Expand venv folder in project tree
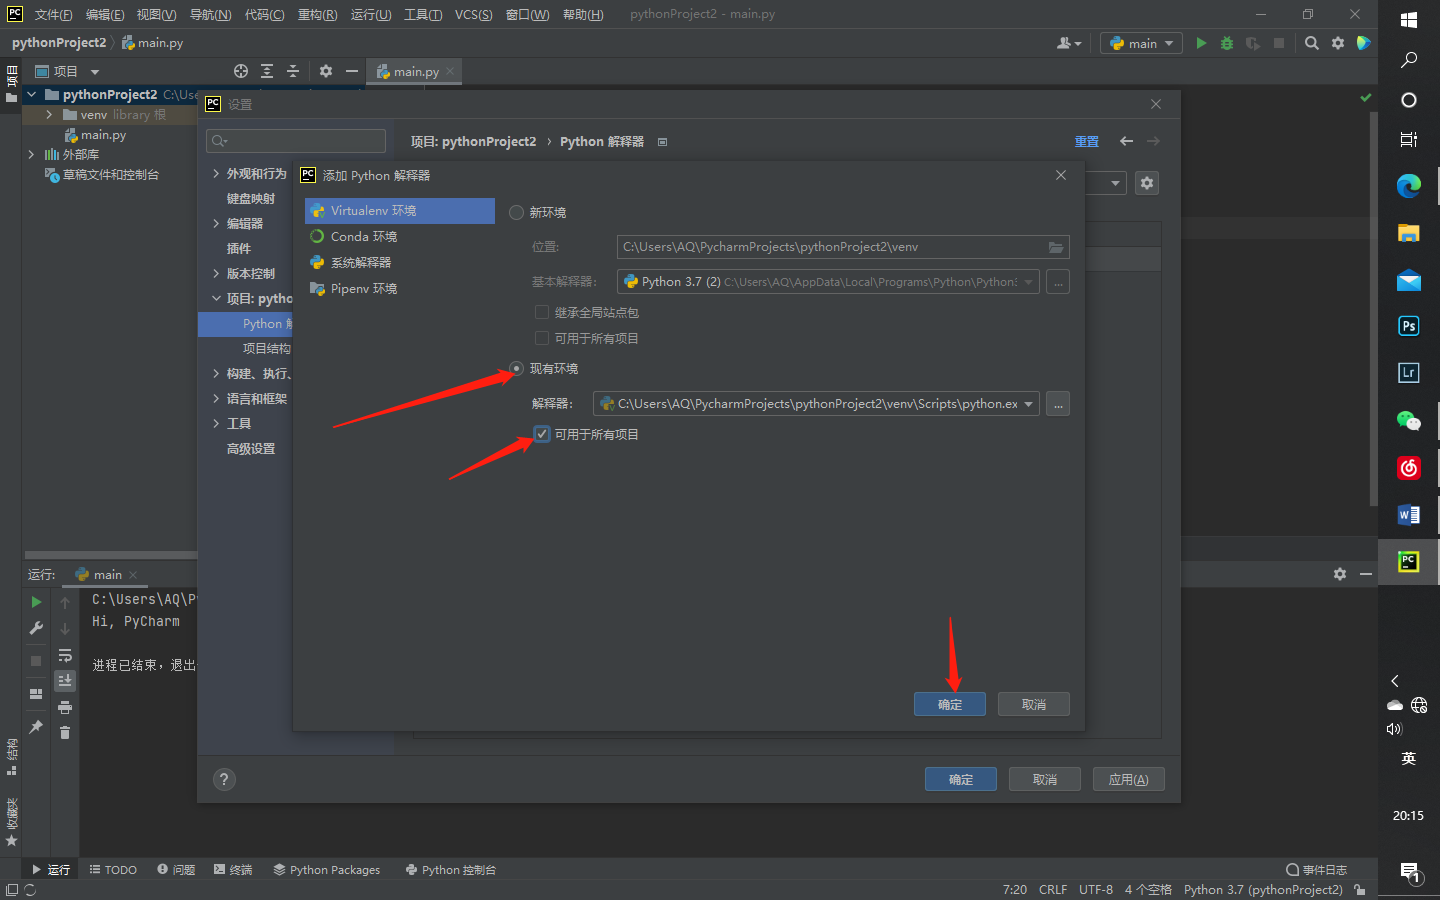Screen dimensions: 1440x900 click(x=49, y=114)
